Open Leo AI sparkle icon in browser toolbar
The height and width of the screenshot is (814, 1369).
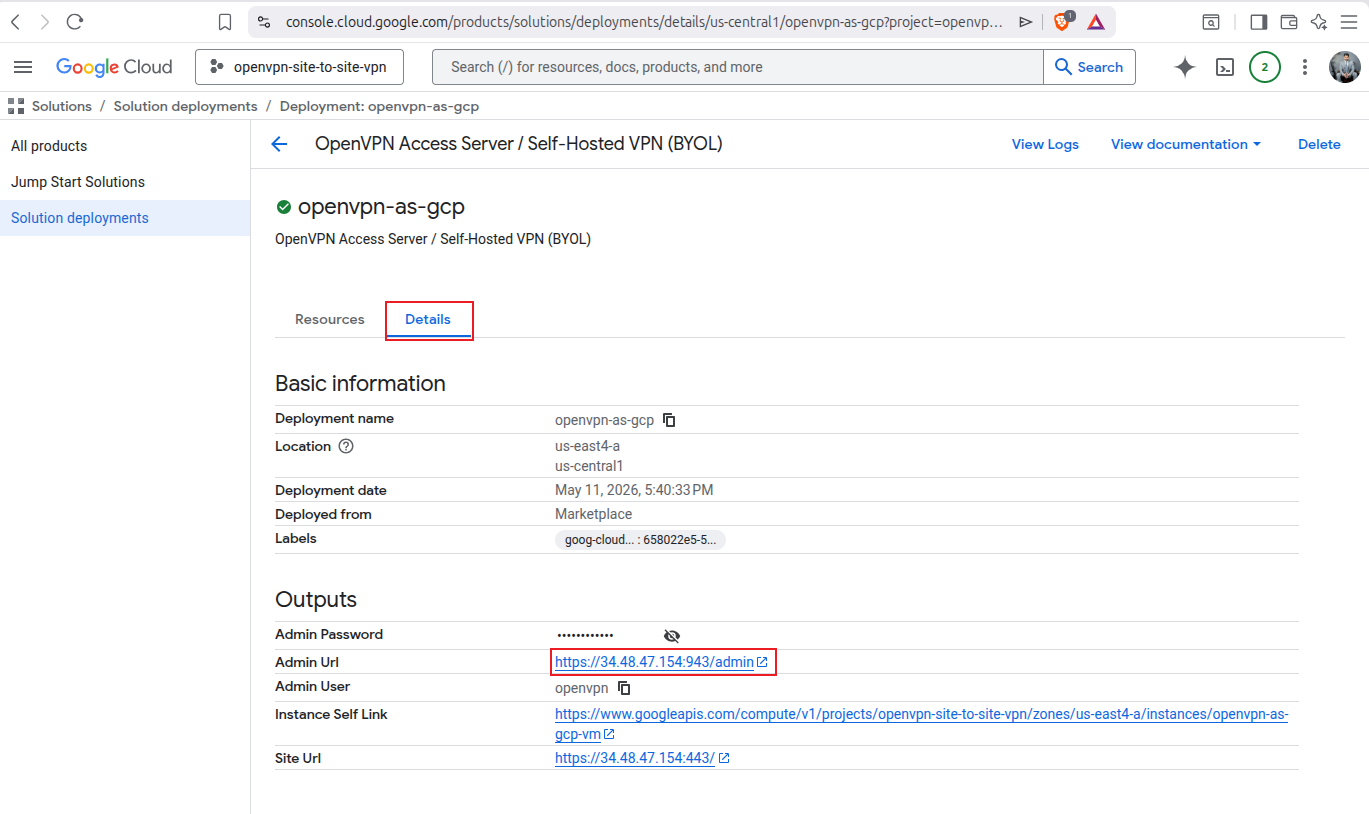[1319, 22]
